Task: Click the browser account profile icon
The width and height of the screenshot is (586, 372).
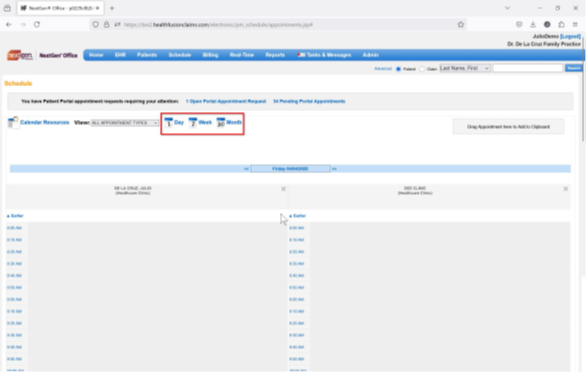Action: coord(547,25)
